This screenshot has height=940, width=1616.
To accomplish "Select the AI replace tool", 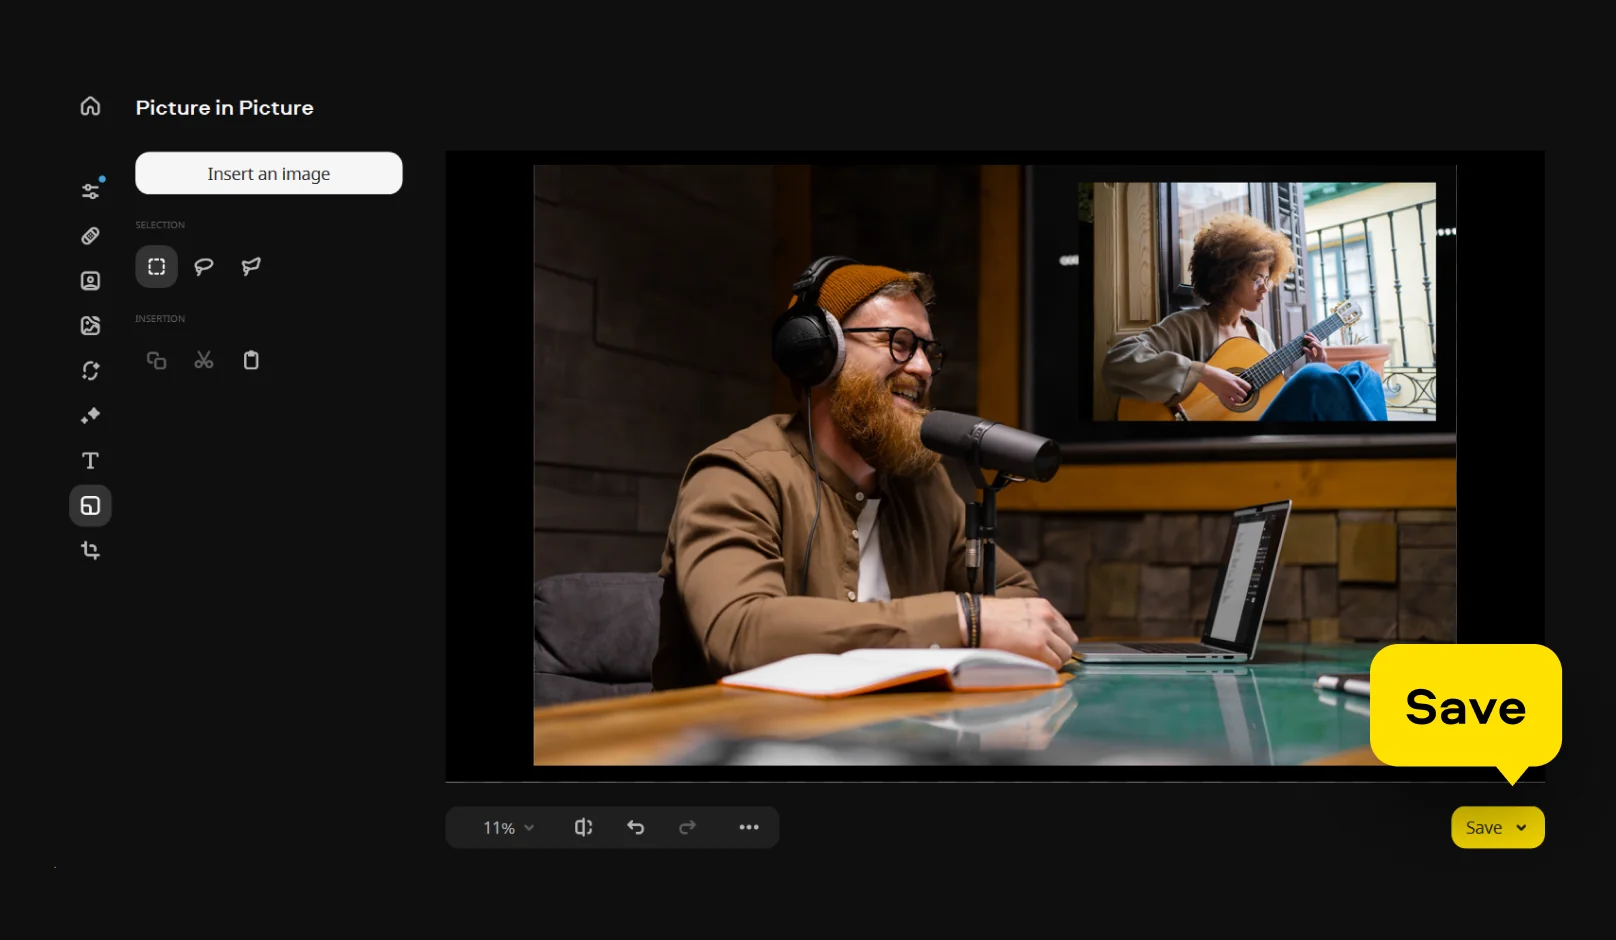I will click(90, 371).
